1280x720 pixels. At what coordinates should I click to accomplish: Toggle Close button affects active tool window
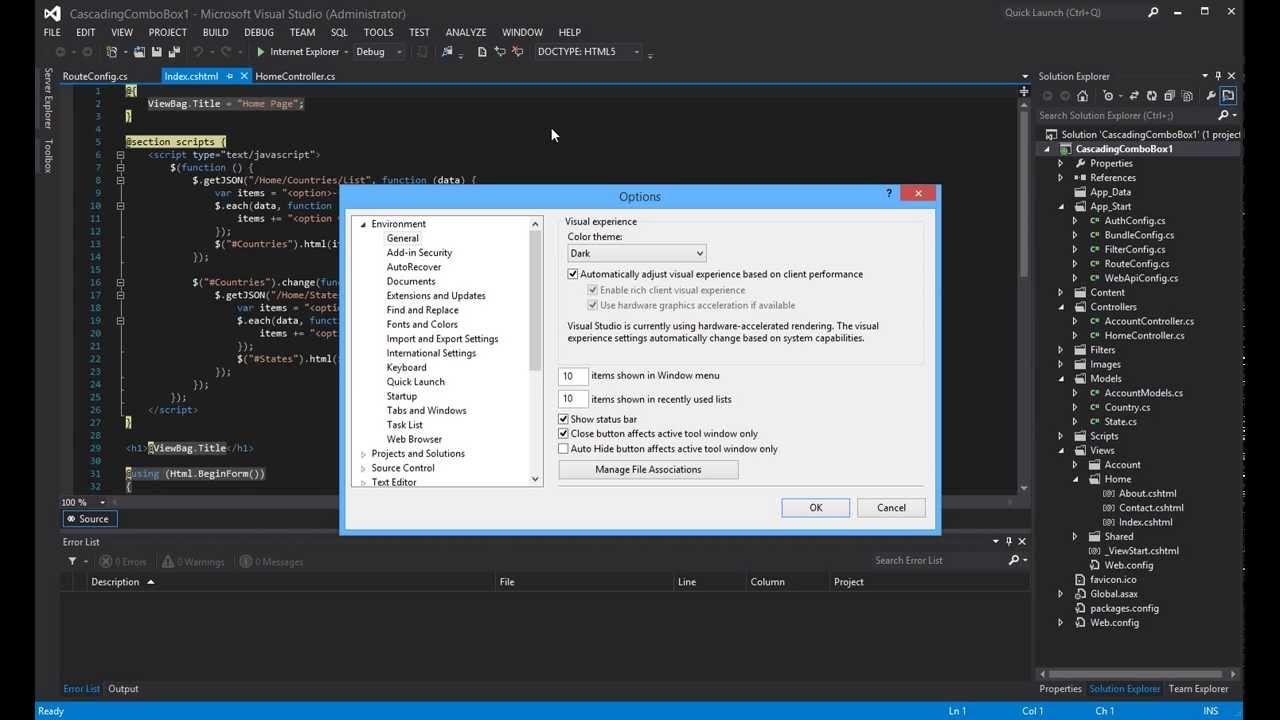(564, 434)
